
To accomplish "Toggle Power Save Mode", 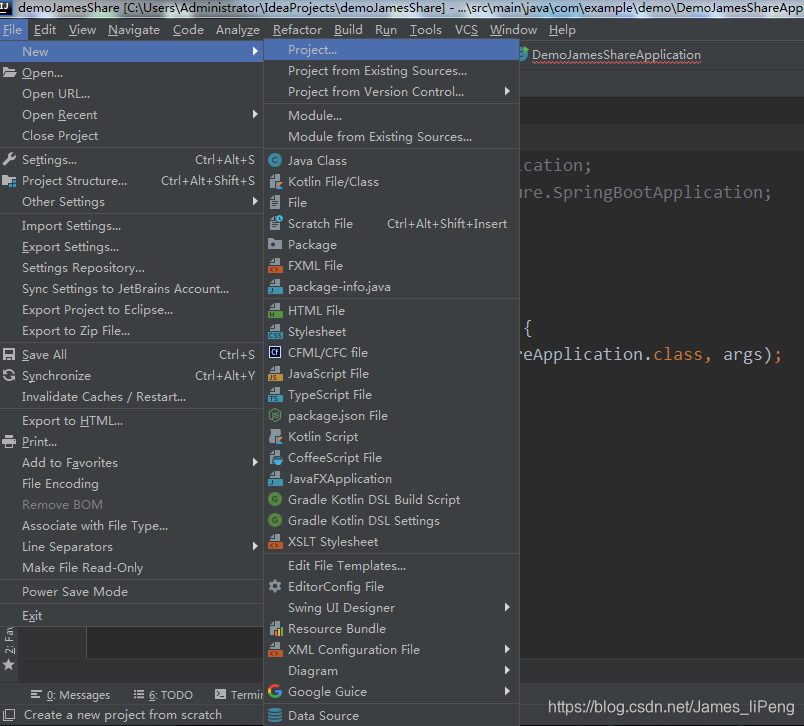I will coord(131,592).
